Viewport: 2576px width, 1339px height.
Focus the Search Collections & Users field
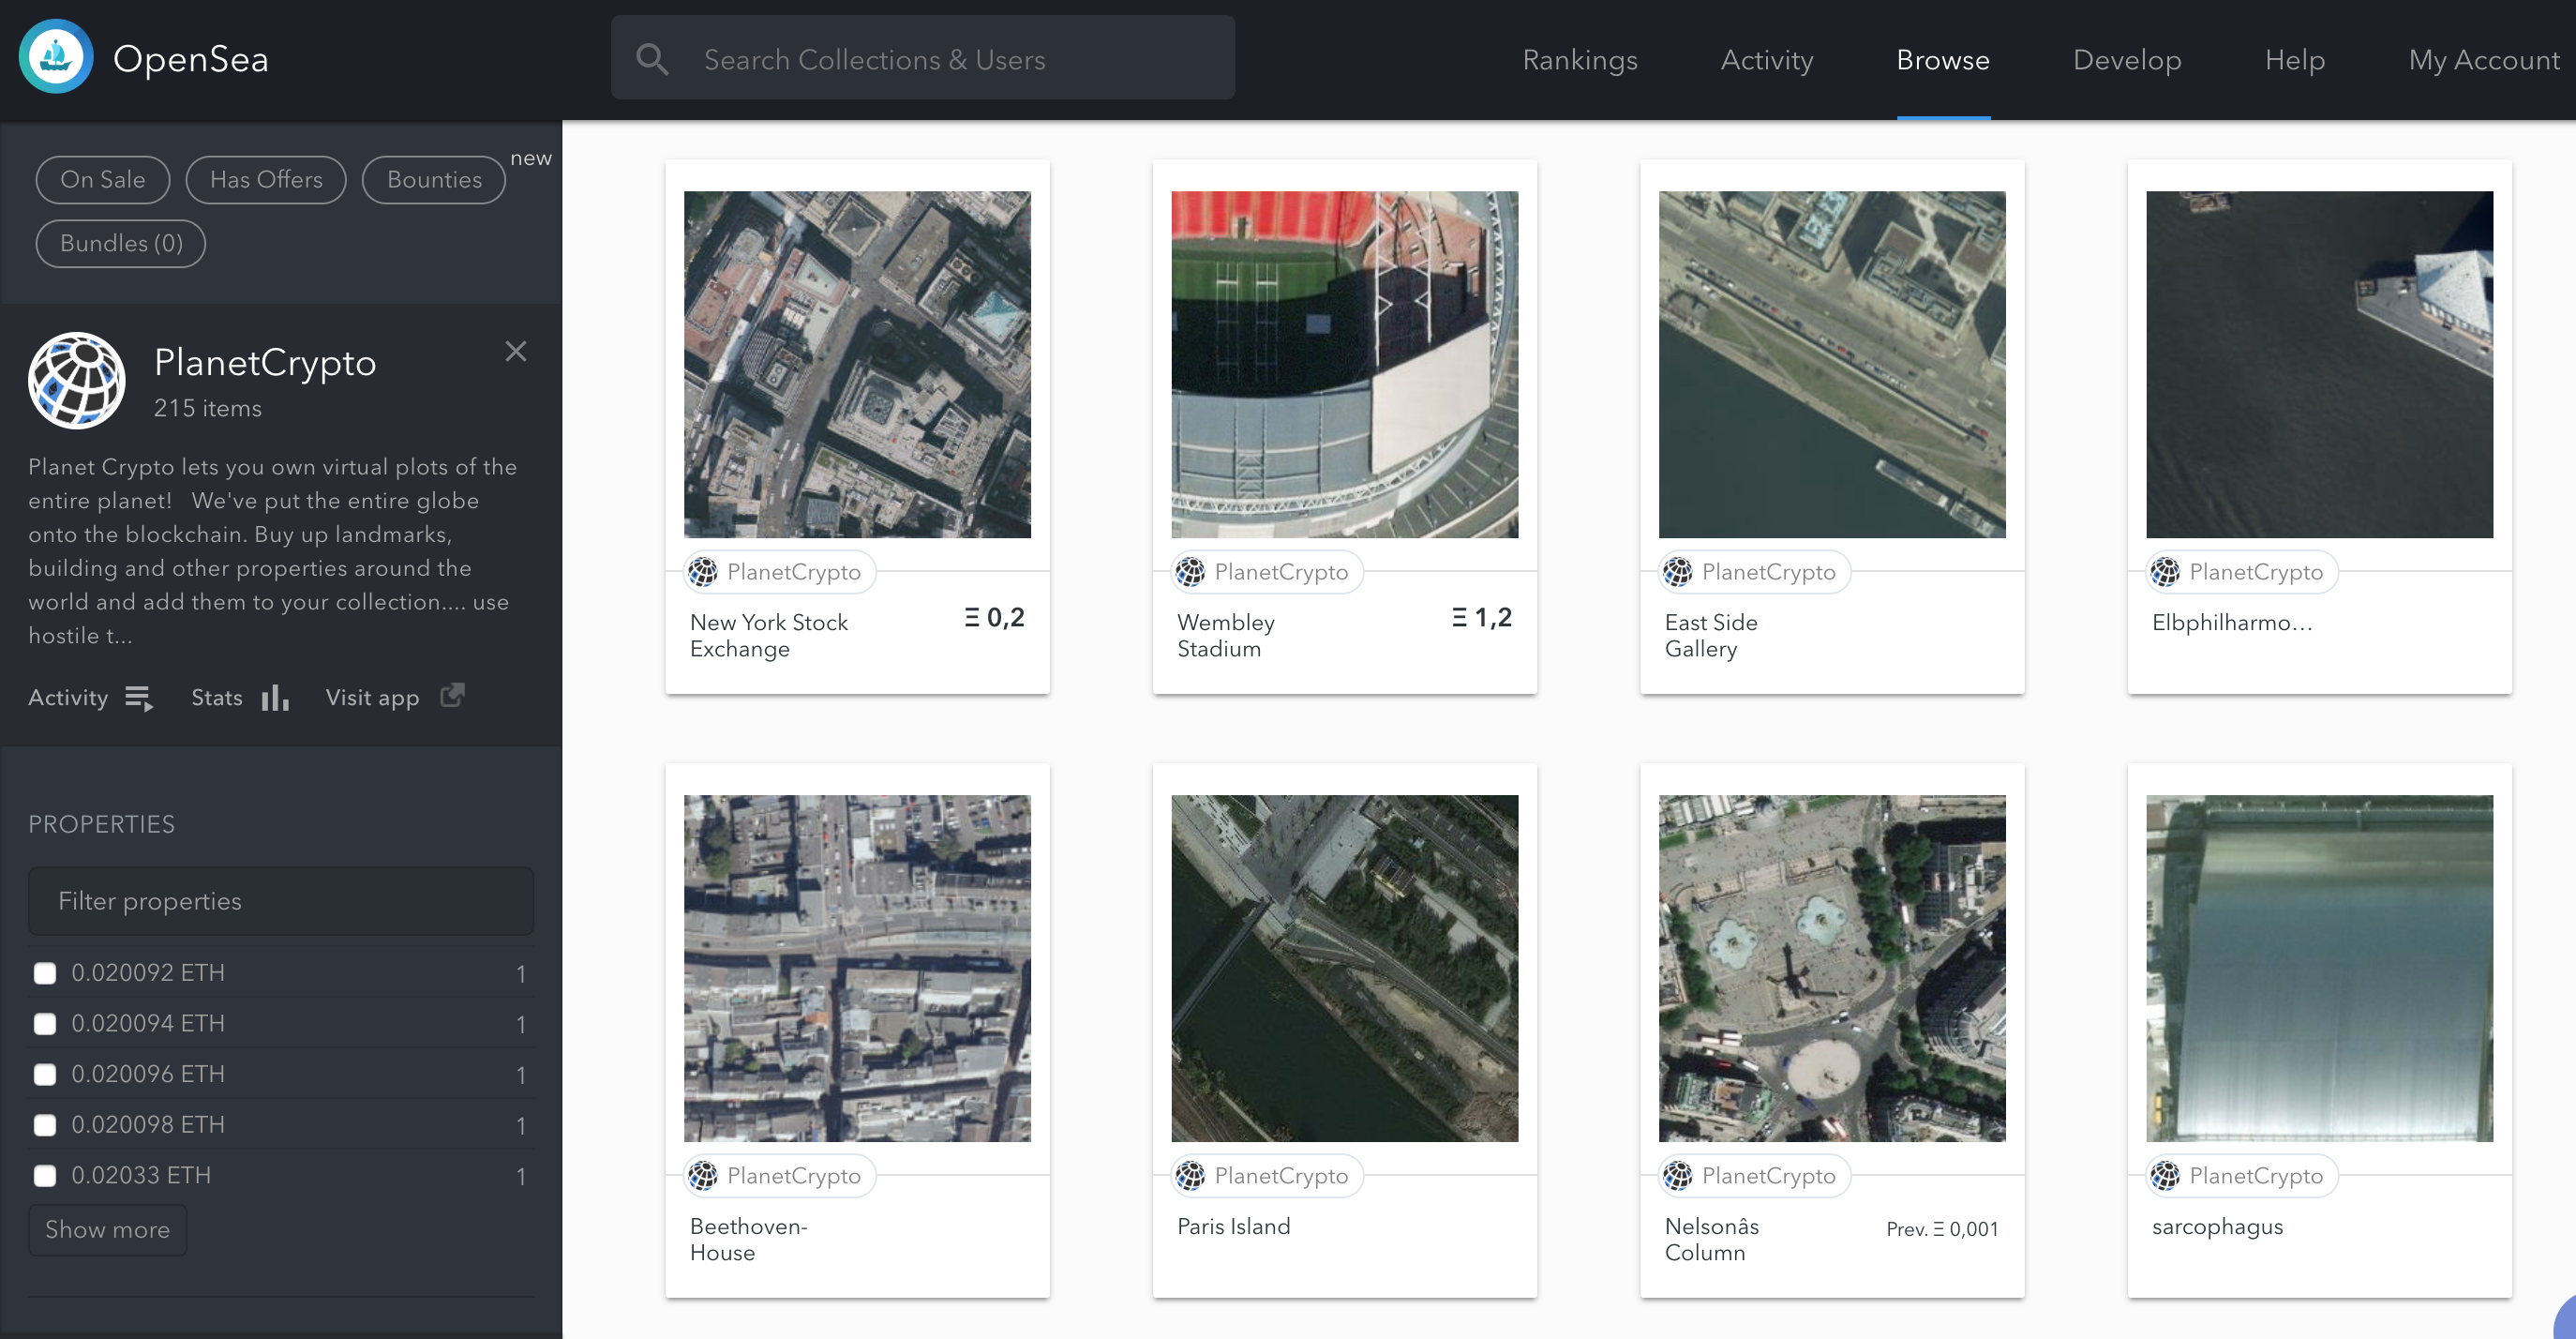point(923,57)
